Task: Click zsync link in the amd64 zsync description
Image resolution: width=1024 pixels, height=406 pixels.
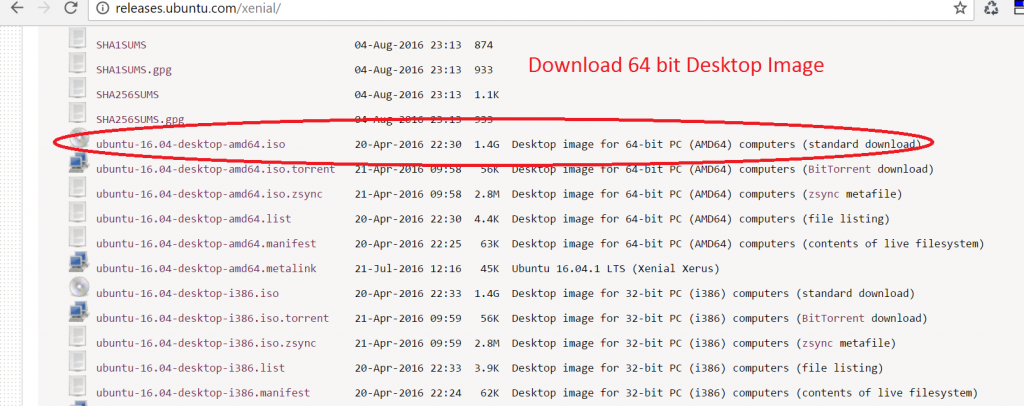Action: click(x=824, y=194)
